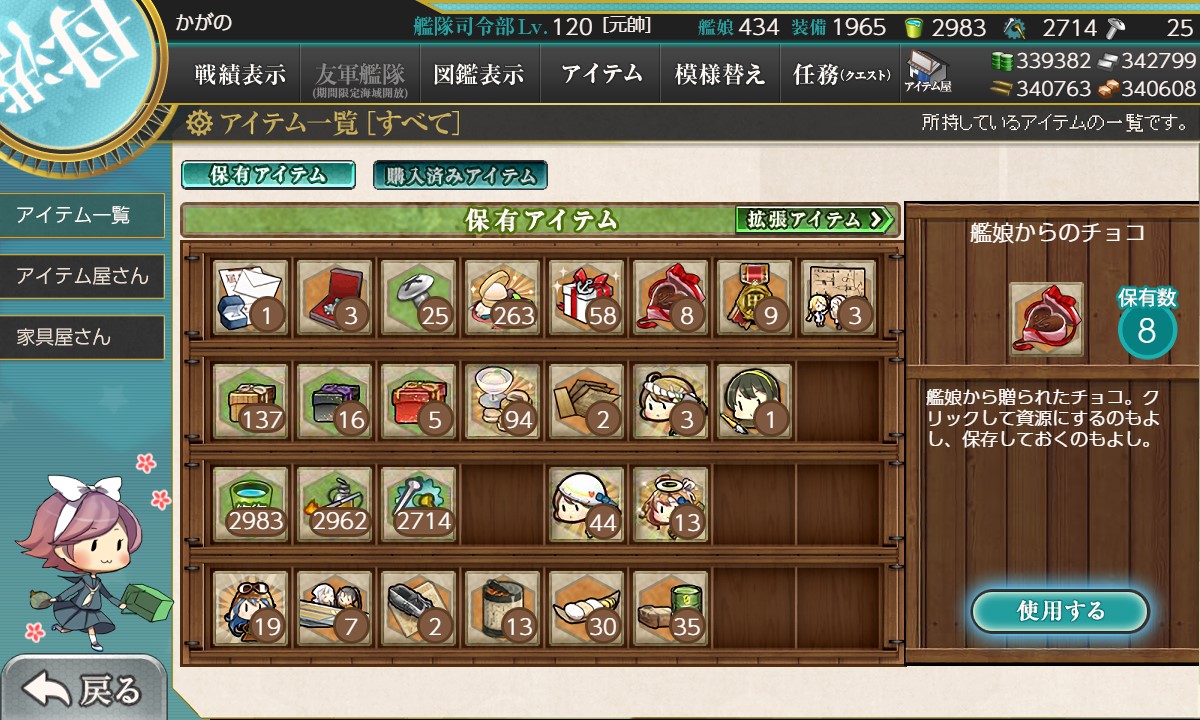Switch to 保有アイテム tab

tap(268, 175)
